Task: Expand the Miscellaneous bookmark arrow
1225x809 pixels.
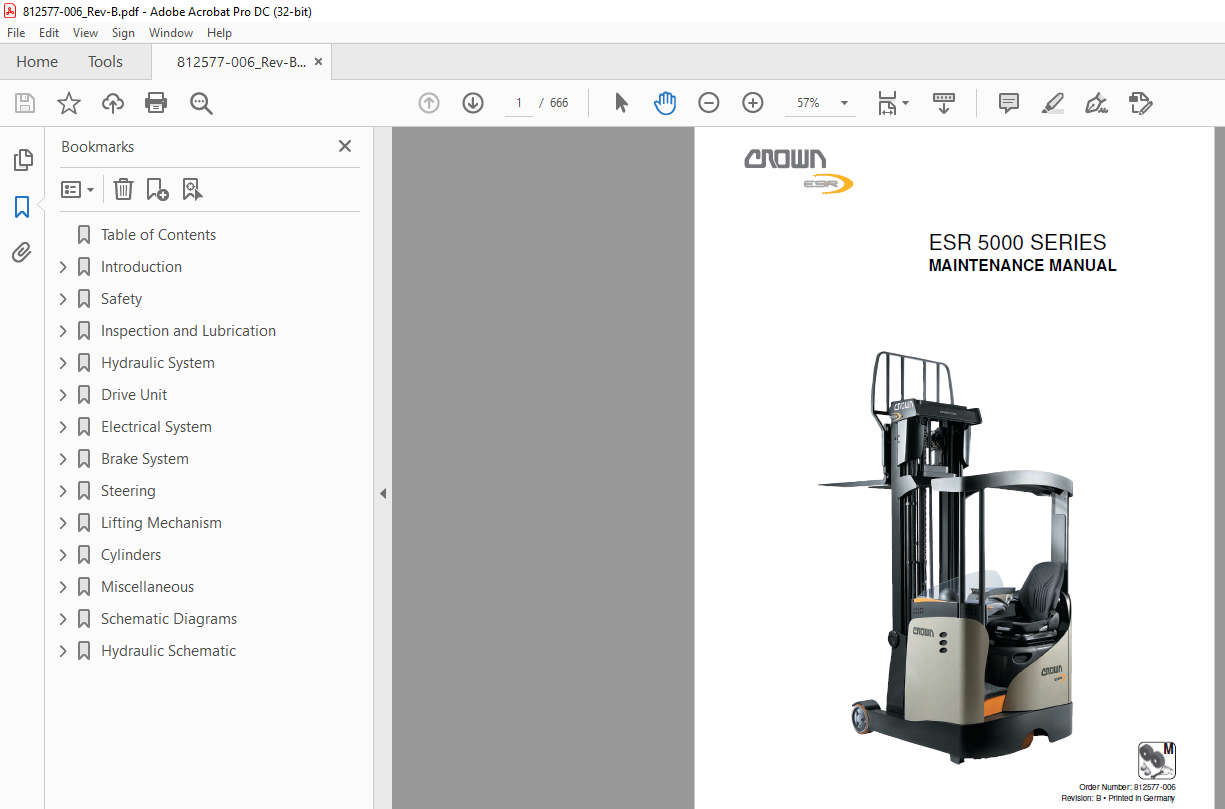Action: click(63, 587)
